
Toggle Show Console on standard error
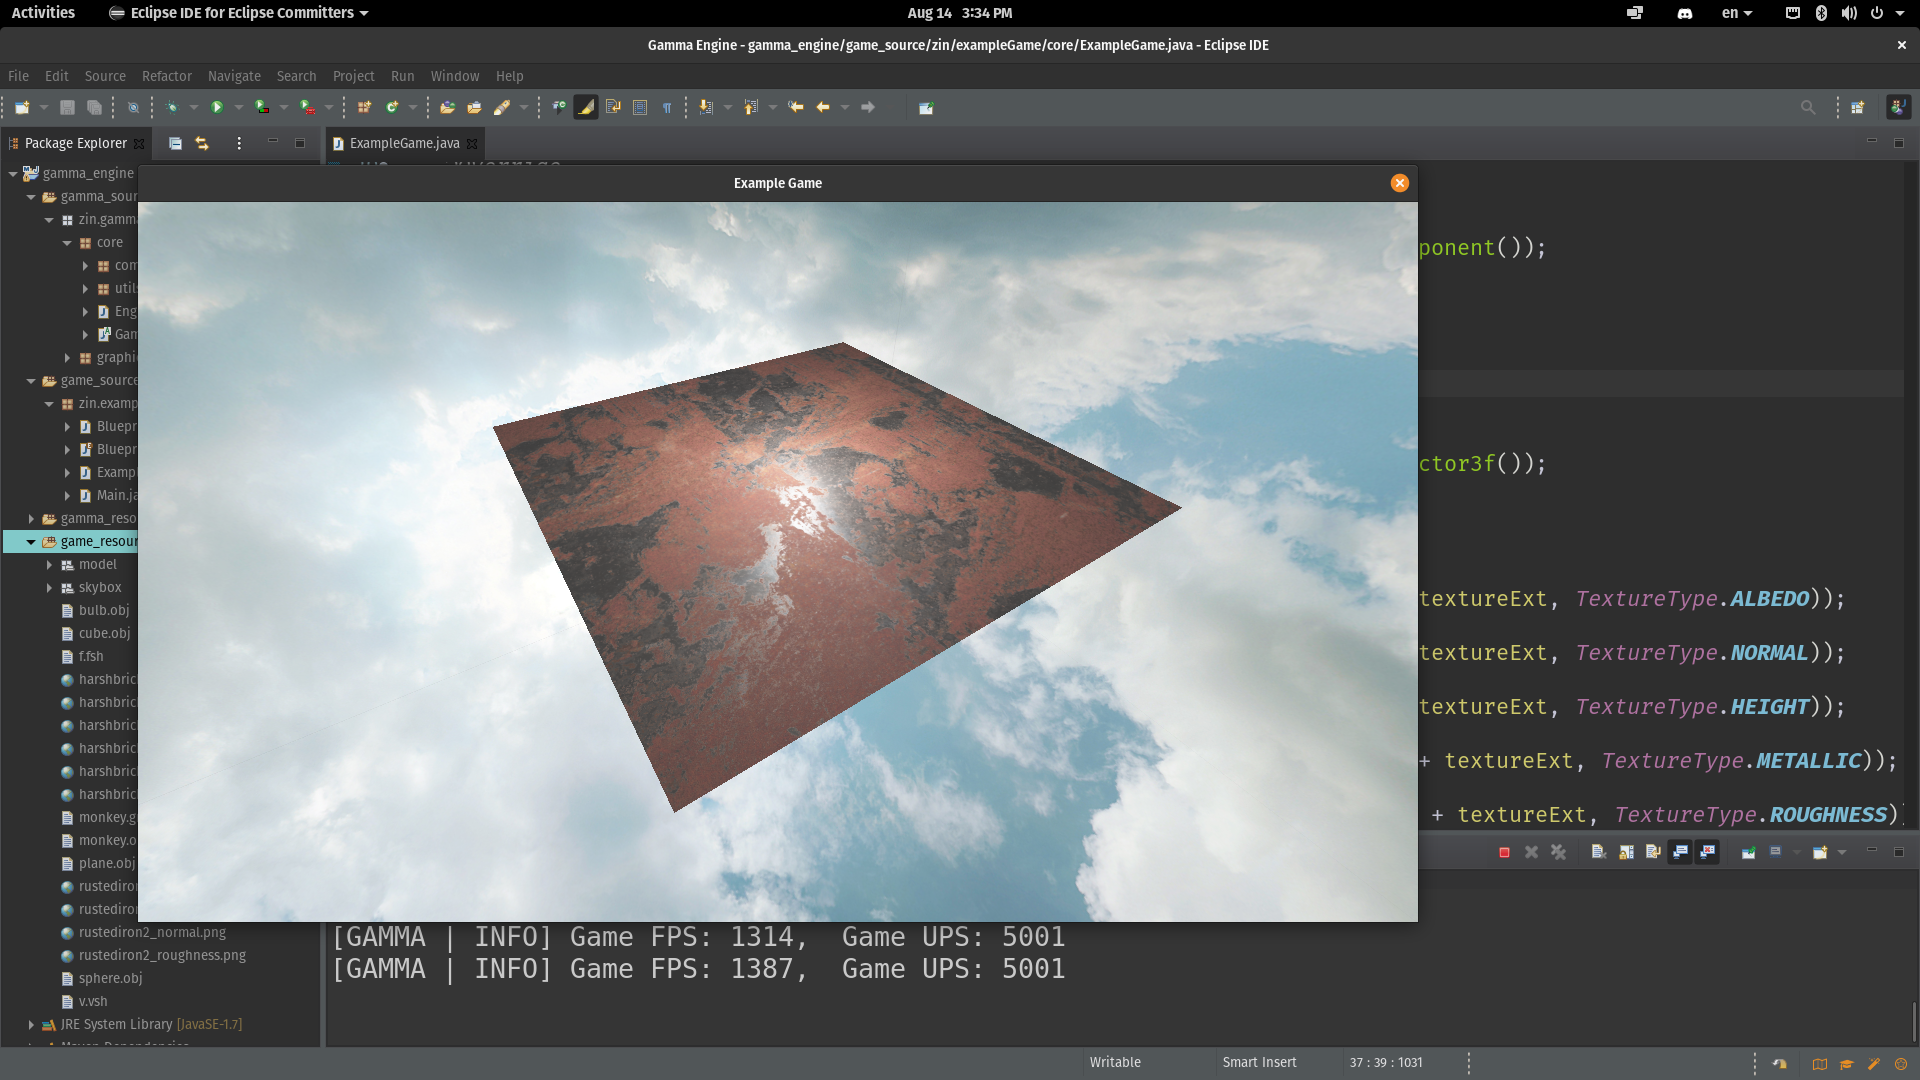[x=1707, y=853]
